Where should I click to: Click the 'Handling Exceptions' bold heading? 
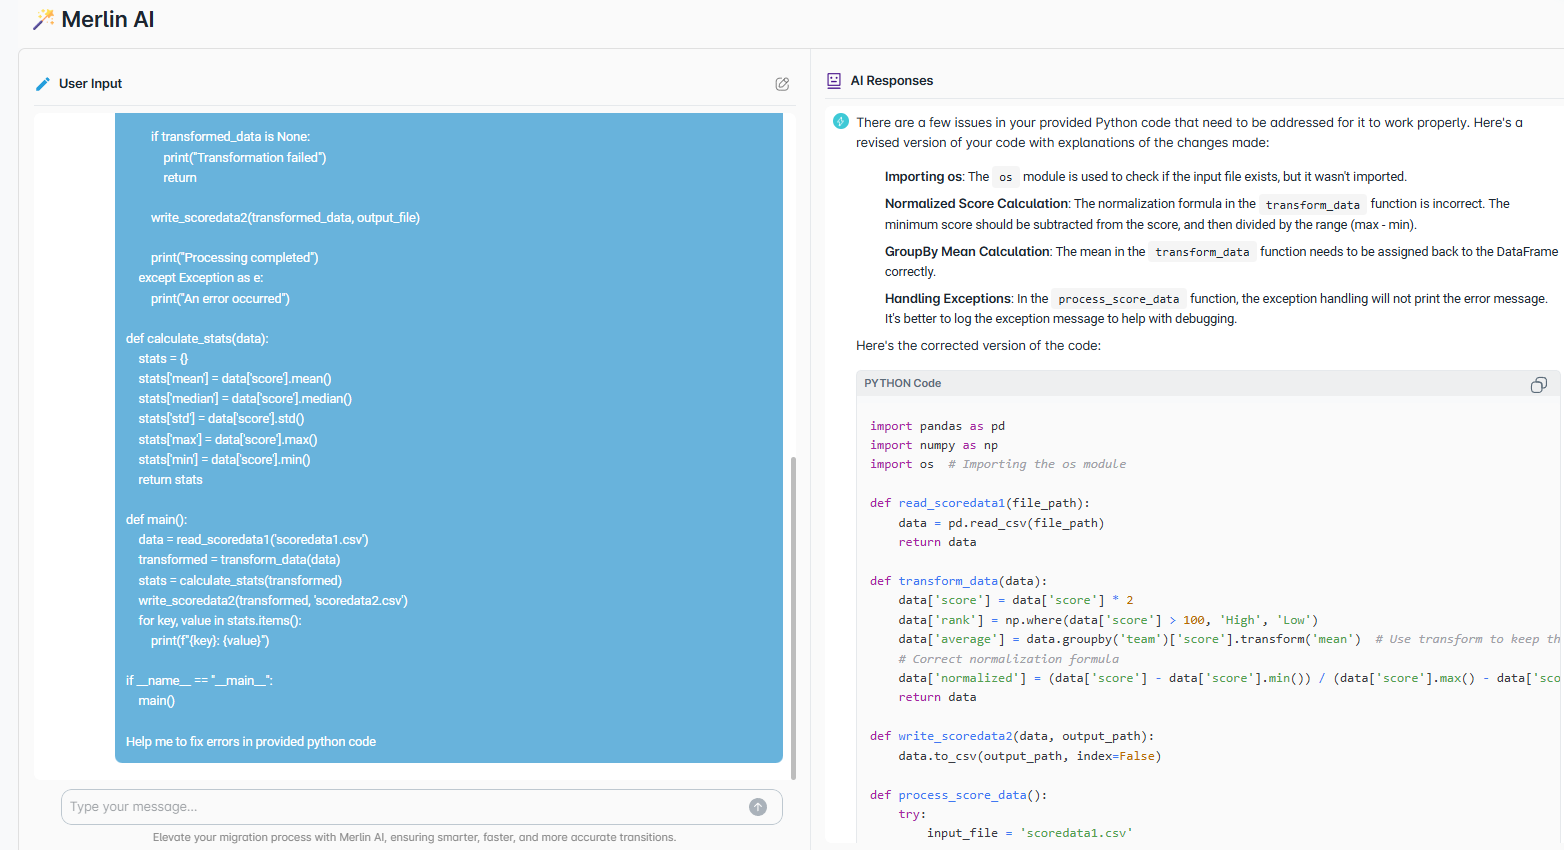tap(947, 299)
